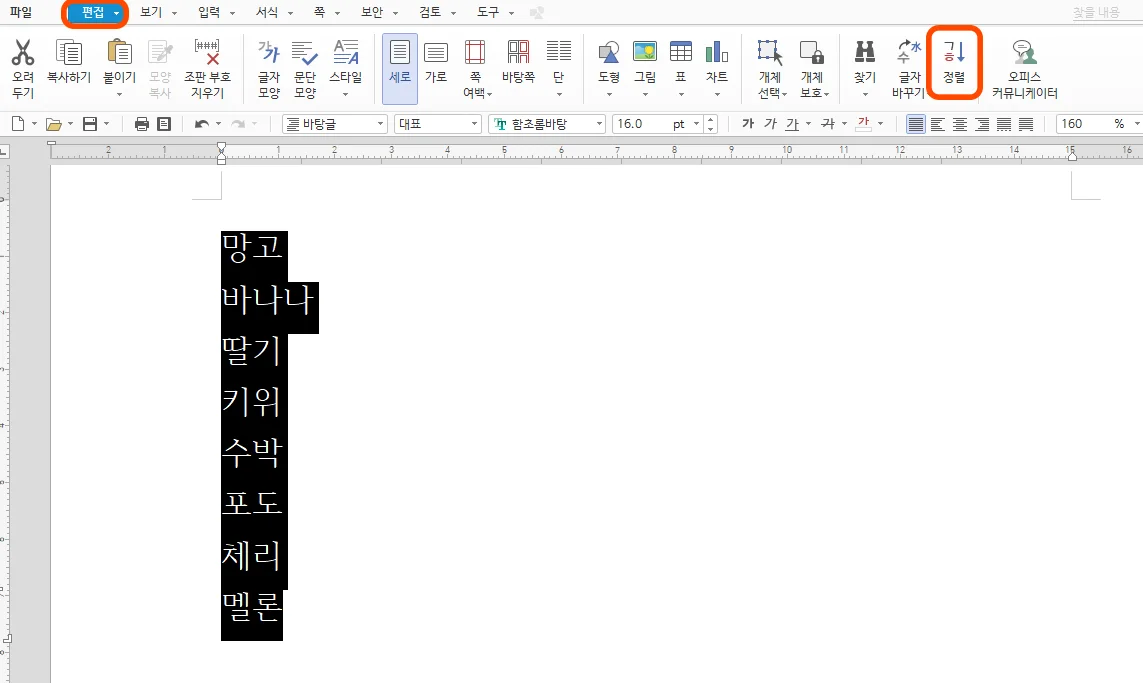Click the print icon
The width and height of the screenshot is (1143, 683).
[x=141, y=124]
